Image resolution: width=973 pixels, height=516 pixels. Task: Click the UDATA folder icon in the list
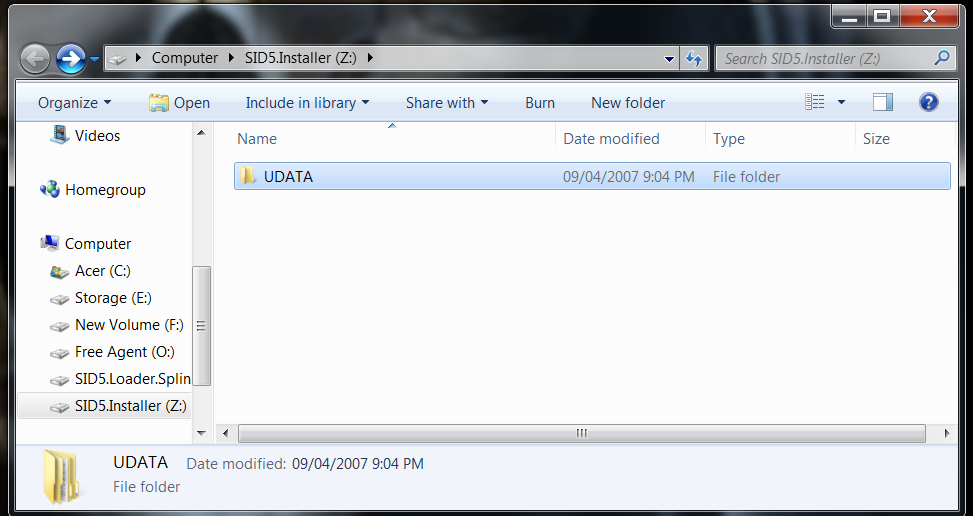(248, 176)
